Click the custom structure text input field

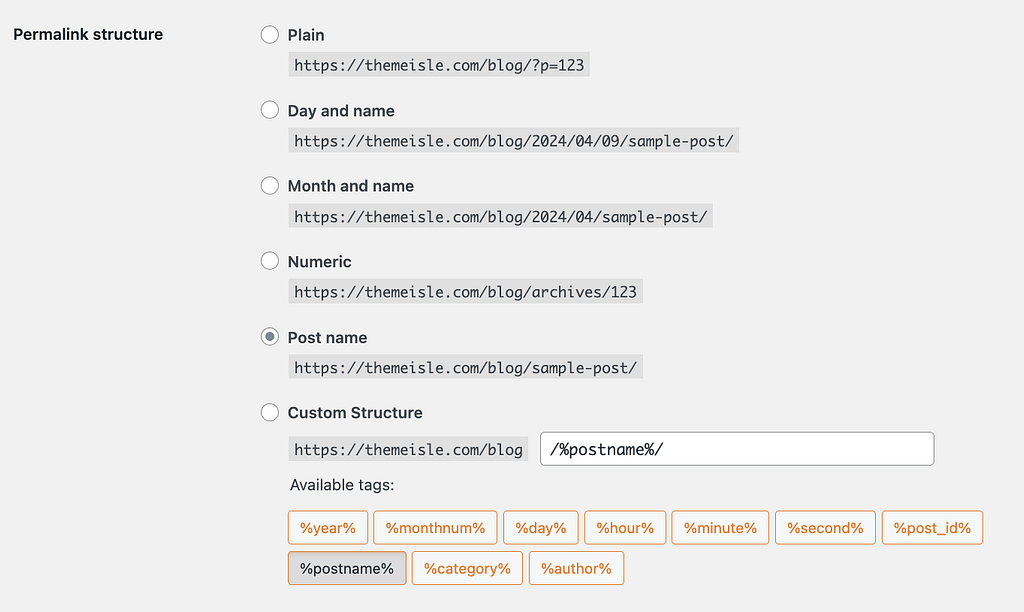click(x=737, y=449)
